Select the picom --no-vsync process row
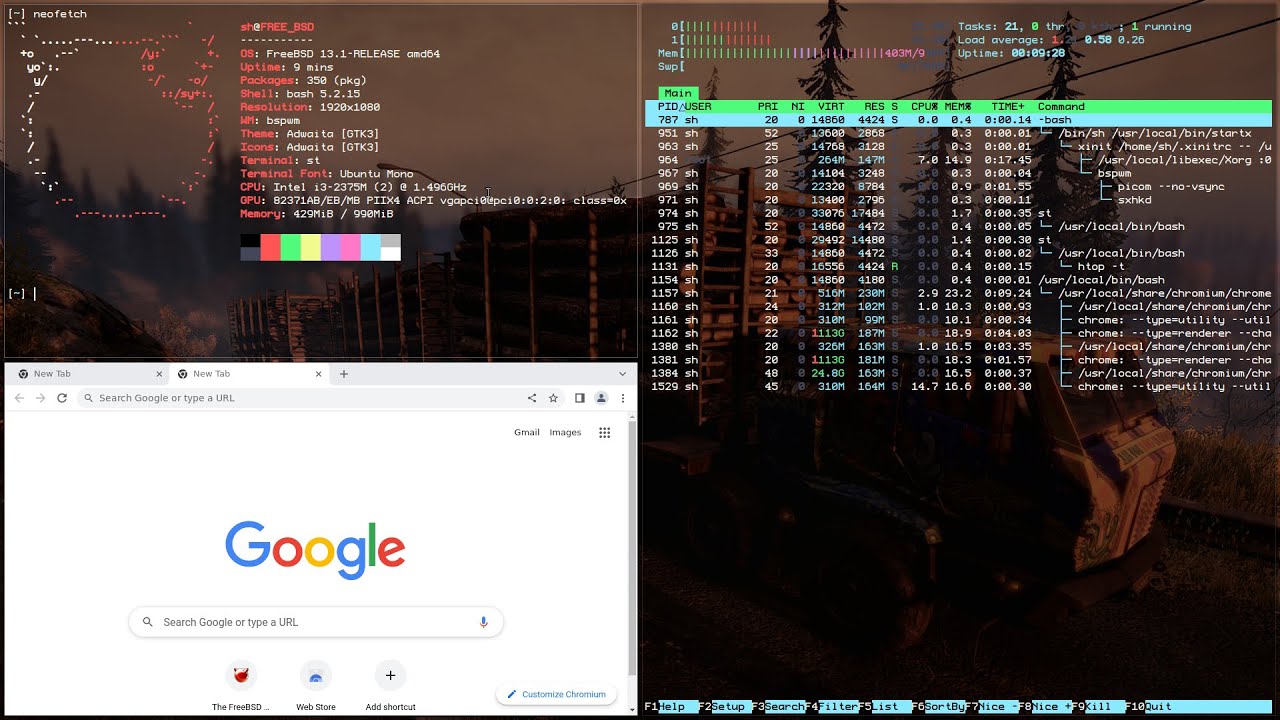This screenshot has height=720, width=1280. tap(958, 187)
